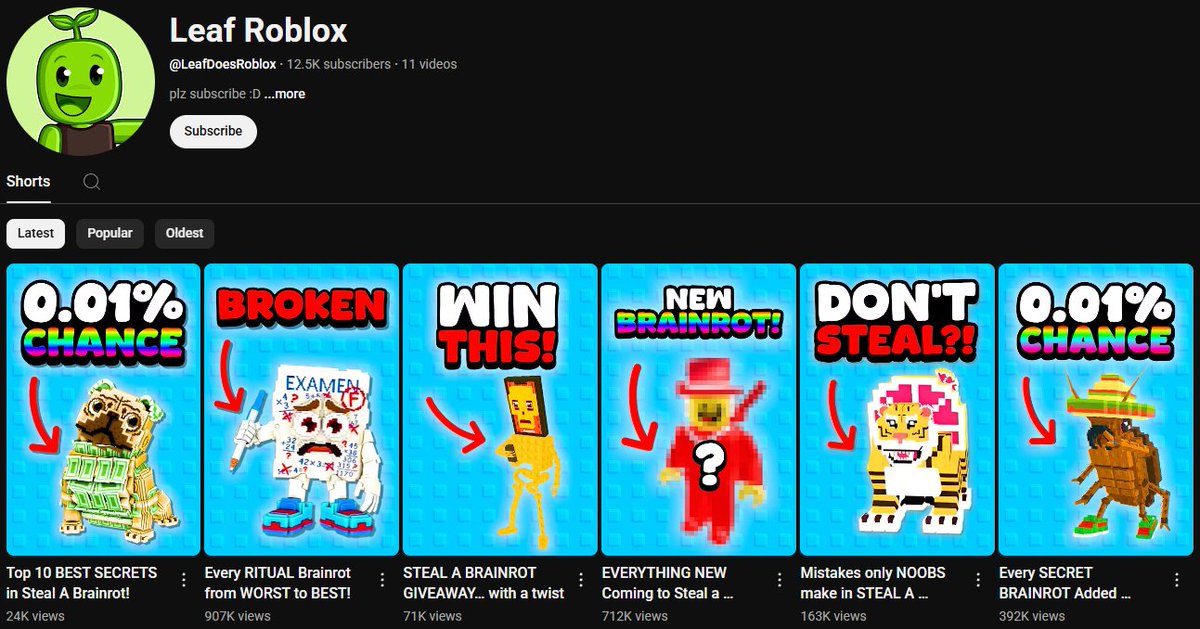Click the @LeafDoesRoblox handle
Image resolution: width=1200 pixels, height=629 pixels.
[223, 64]
